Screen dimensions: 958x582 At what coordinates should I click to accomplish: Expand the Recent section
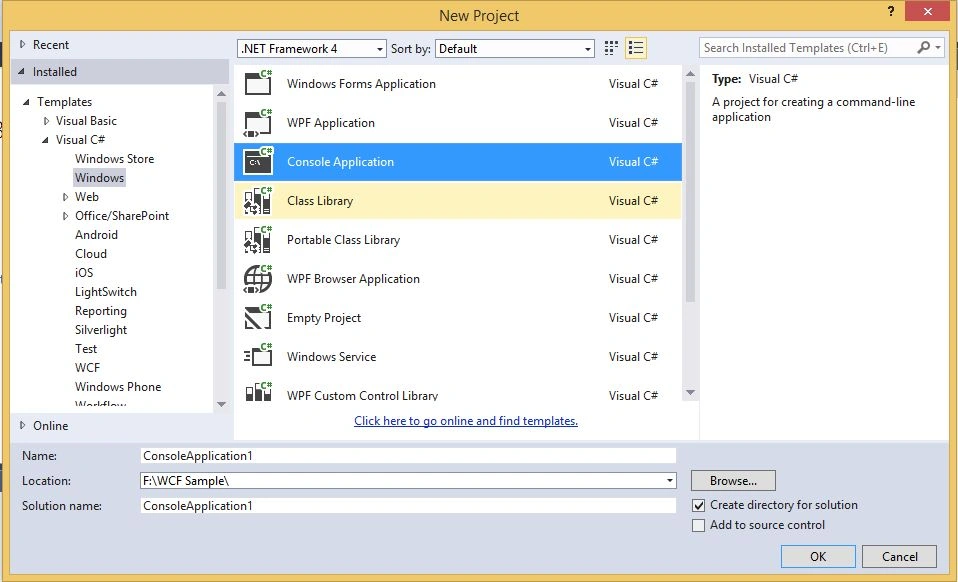[x=23, y=44]
